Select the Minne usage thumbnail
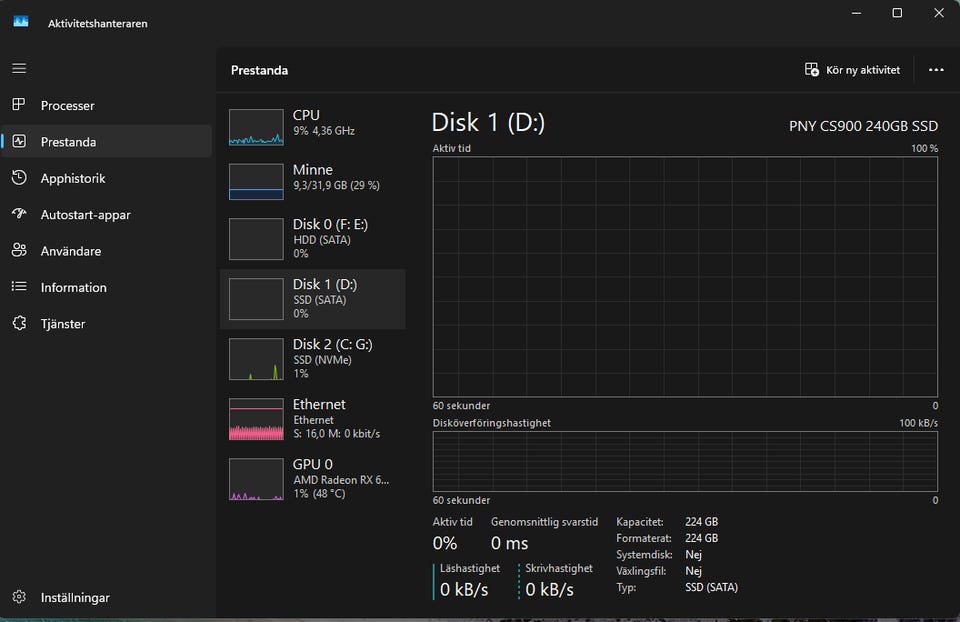 click(x=256, y=182)
